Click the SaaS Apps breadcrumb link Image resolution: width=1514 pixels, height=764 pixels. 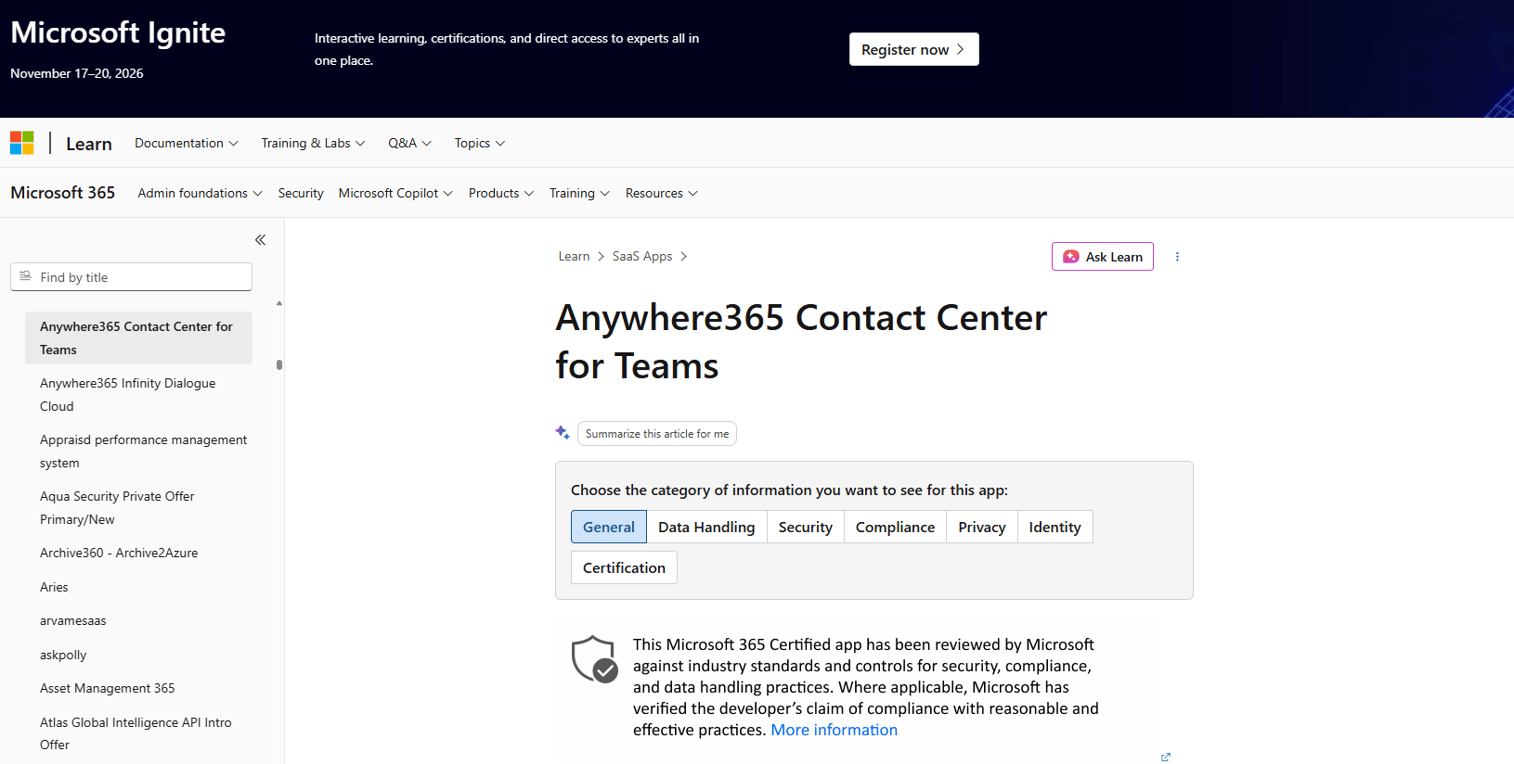click(643, 256)
